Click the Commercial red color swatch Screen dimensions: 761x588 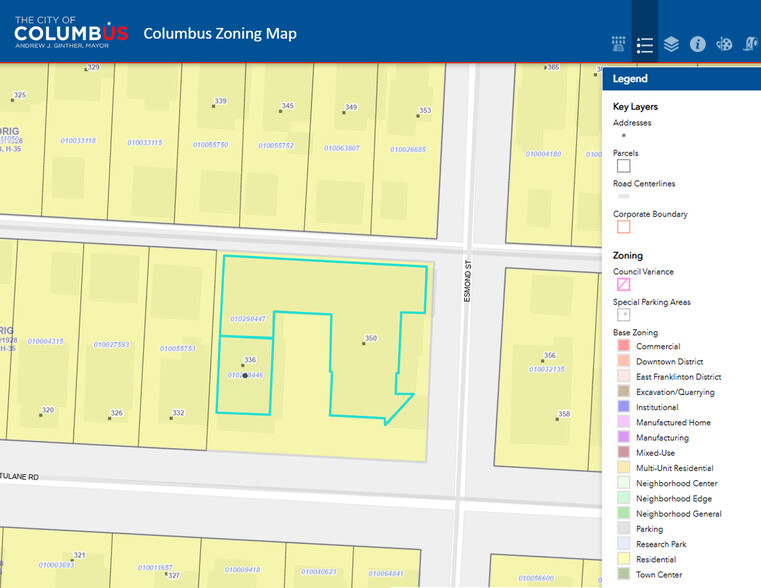624,345
